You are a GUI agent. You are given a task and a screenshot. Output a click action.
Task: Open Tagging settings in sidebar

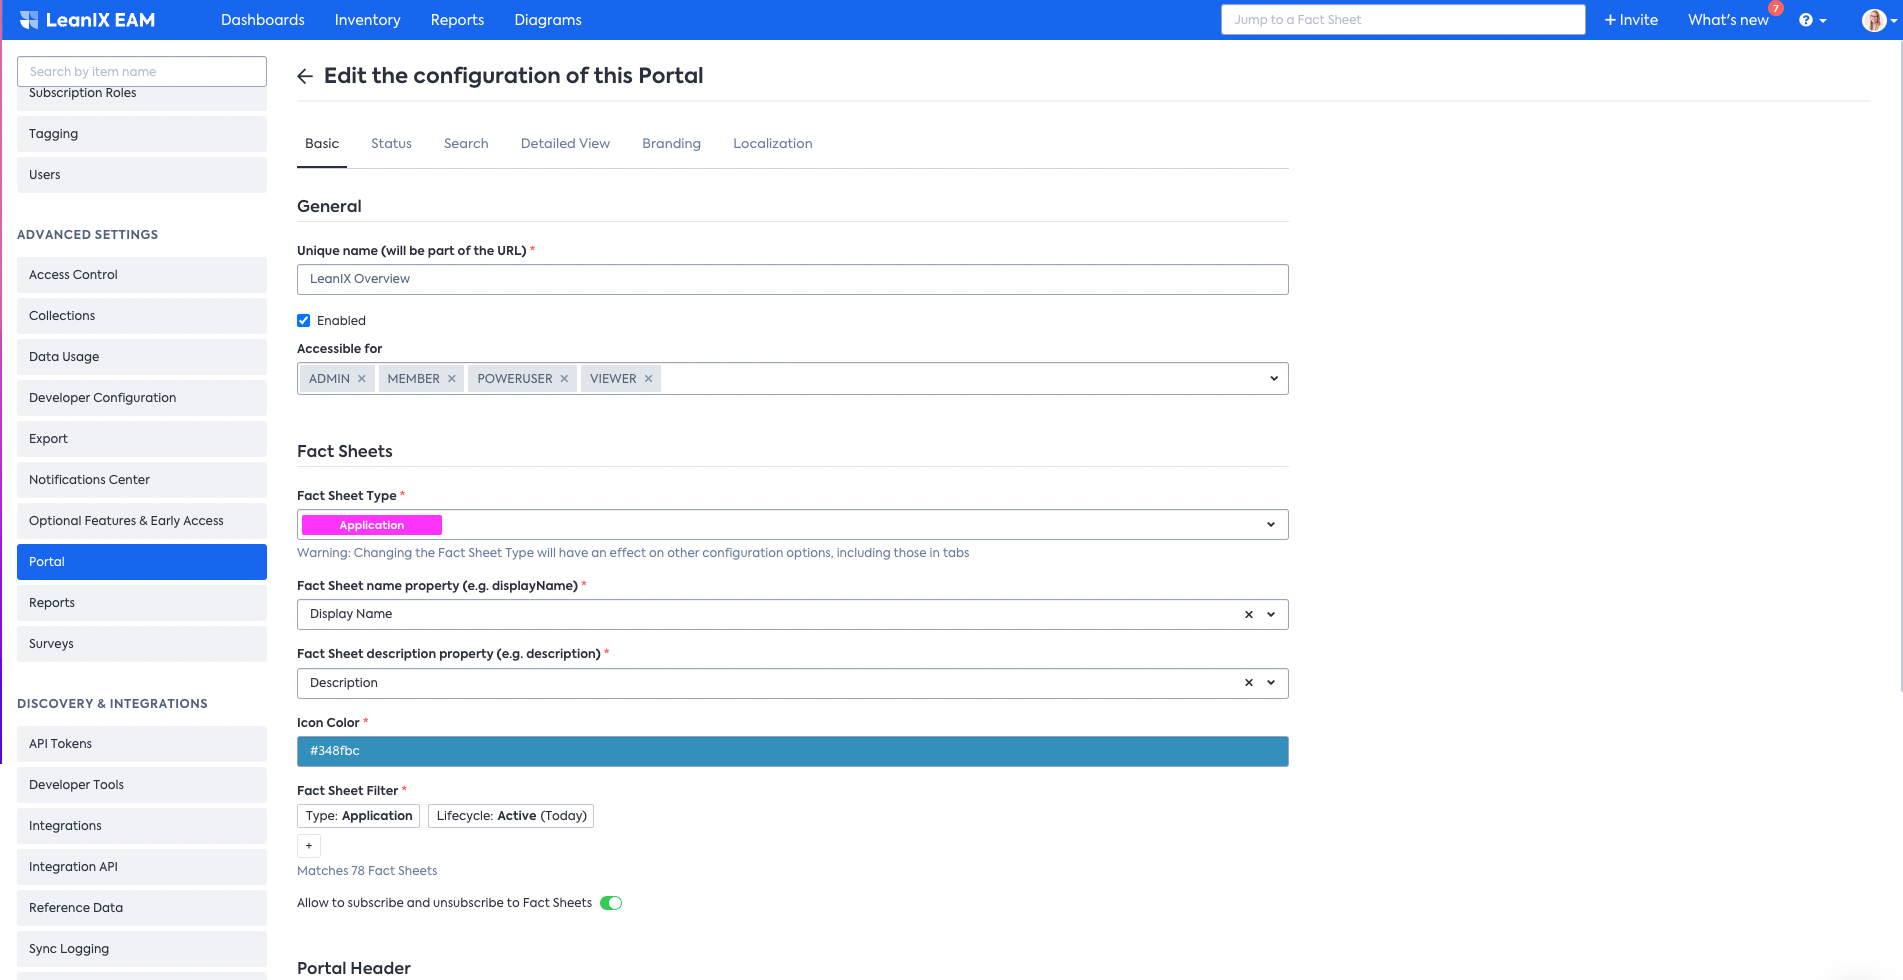[142, 134]
